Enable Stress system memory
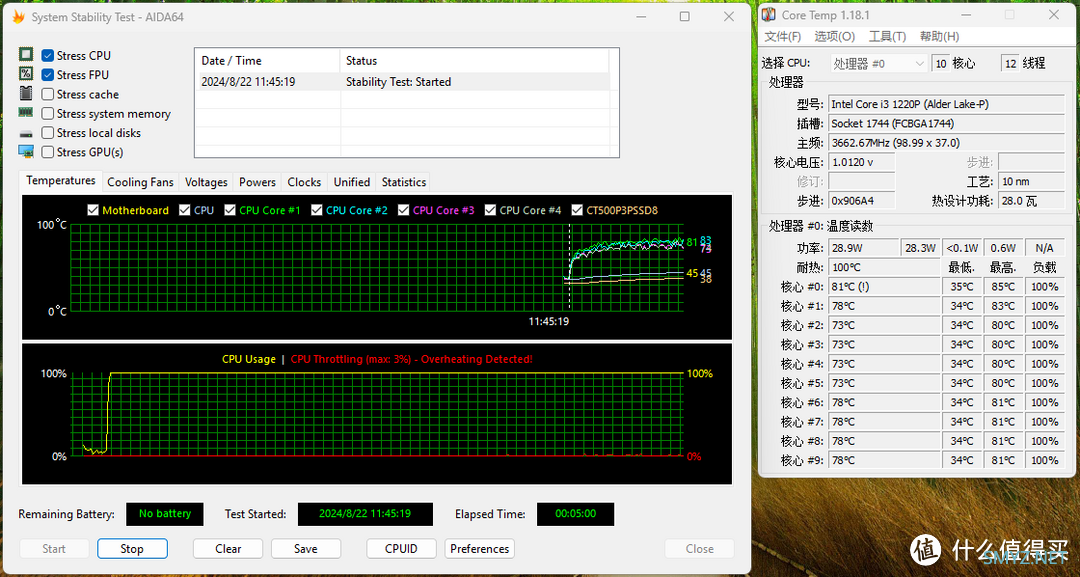 tap(48, 114)
